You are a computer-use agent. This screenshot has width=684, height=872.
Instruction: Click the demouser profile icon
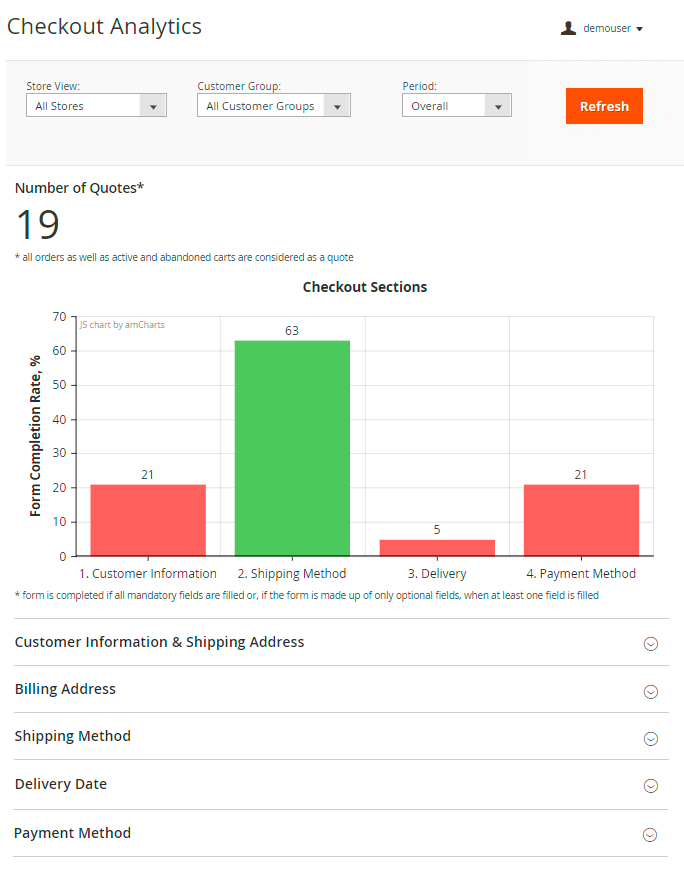coord(568,29)
